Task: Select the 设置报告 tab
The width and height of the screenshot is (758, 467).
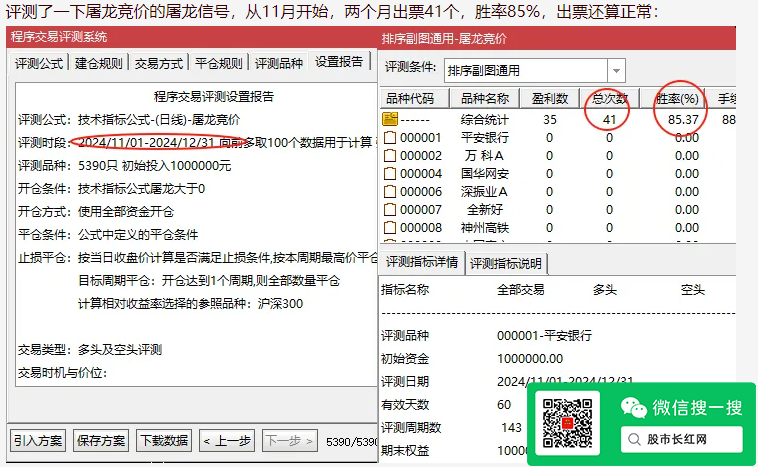Action: [339, 62]
